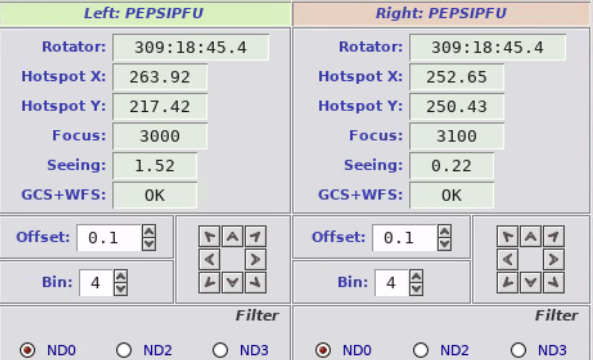Click the left arrow in Left offset pad
The height and width of the screenshot is (360, 593).
coord(210,259)
